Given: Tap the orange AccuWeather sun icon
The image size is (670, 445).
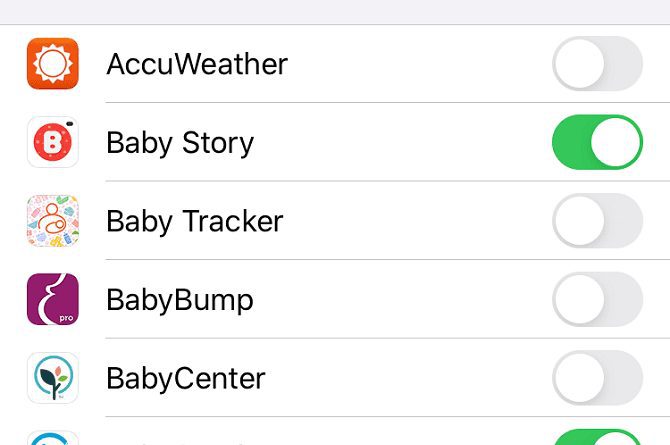Looking at the screenshot, I should pyautogui.click(x=53, y=64).
